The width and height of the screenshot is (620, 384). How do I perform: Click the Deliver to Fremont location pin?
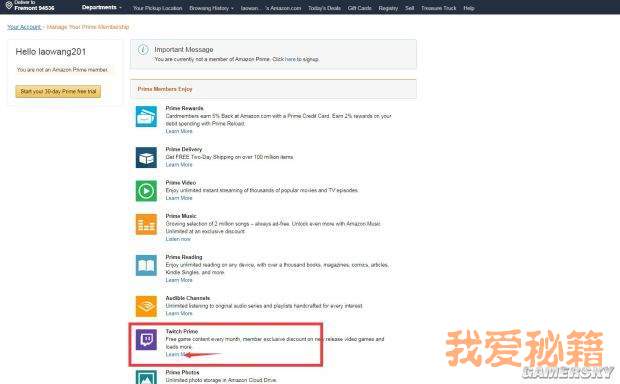coord(9,6)
